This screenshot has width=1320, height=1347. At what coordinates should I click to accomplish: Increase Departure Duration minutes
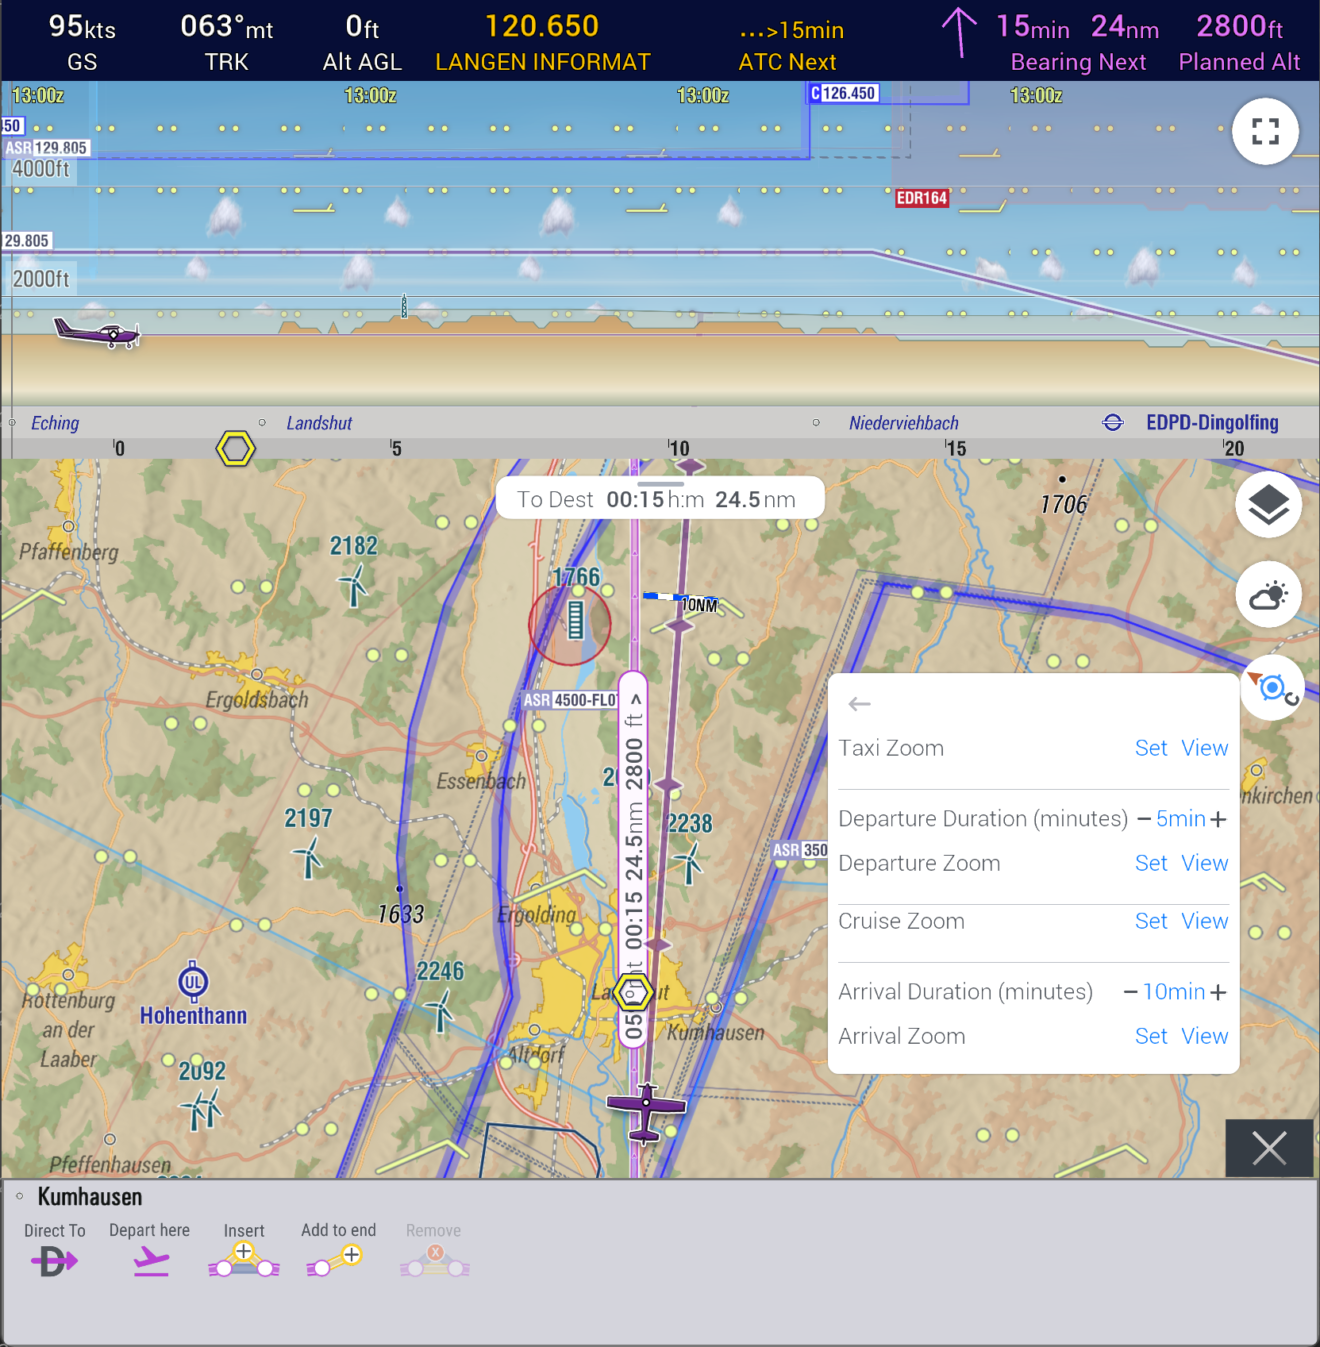click(1218, 819)
